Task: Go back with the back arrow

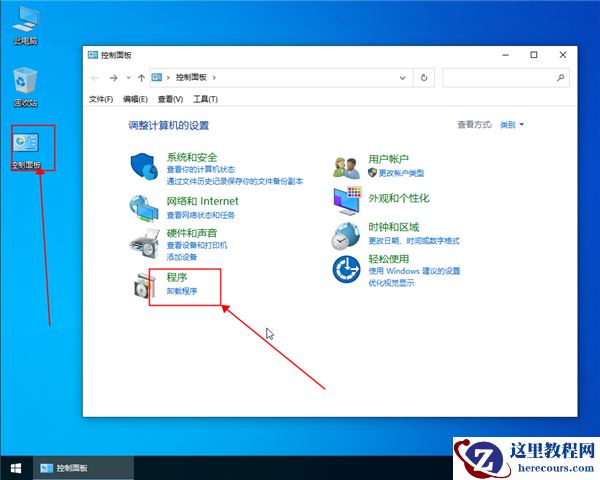Action: coord(95,78)
